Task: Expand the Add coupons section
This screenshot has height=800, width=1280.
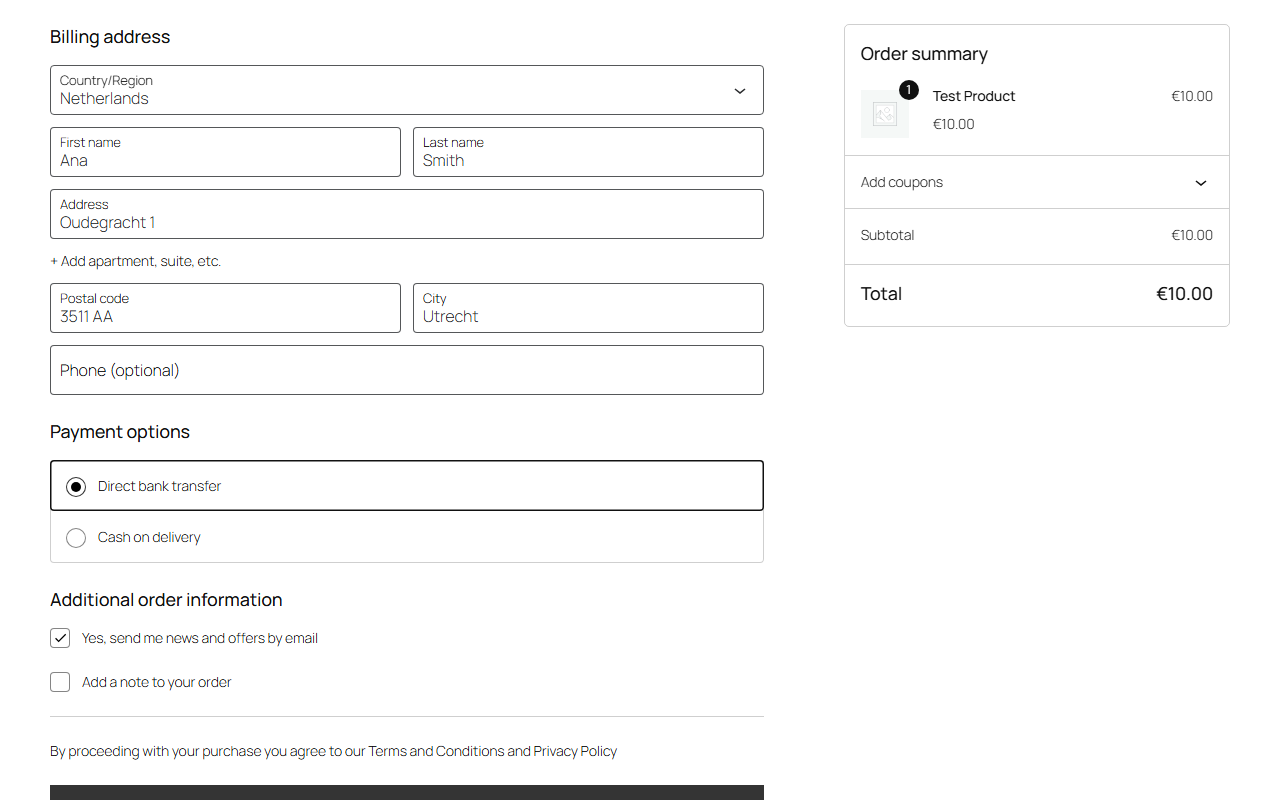Action: tap(1037, 182)
